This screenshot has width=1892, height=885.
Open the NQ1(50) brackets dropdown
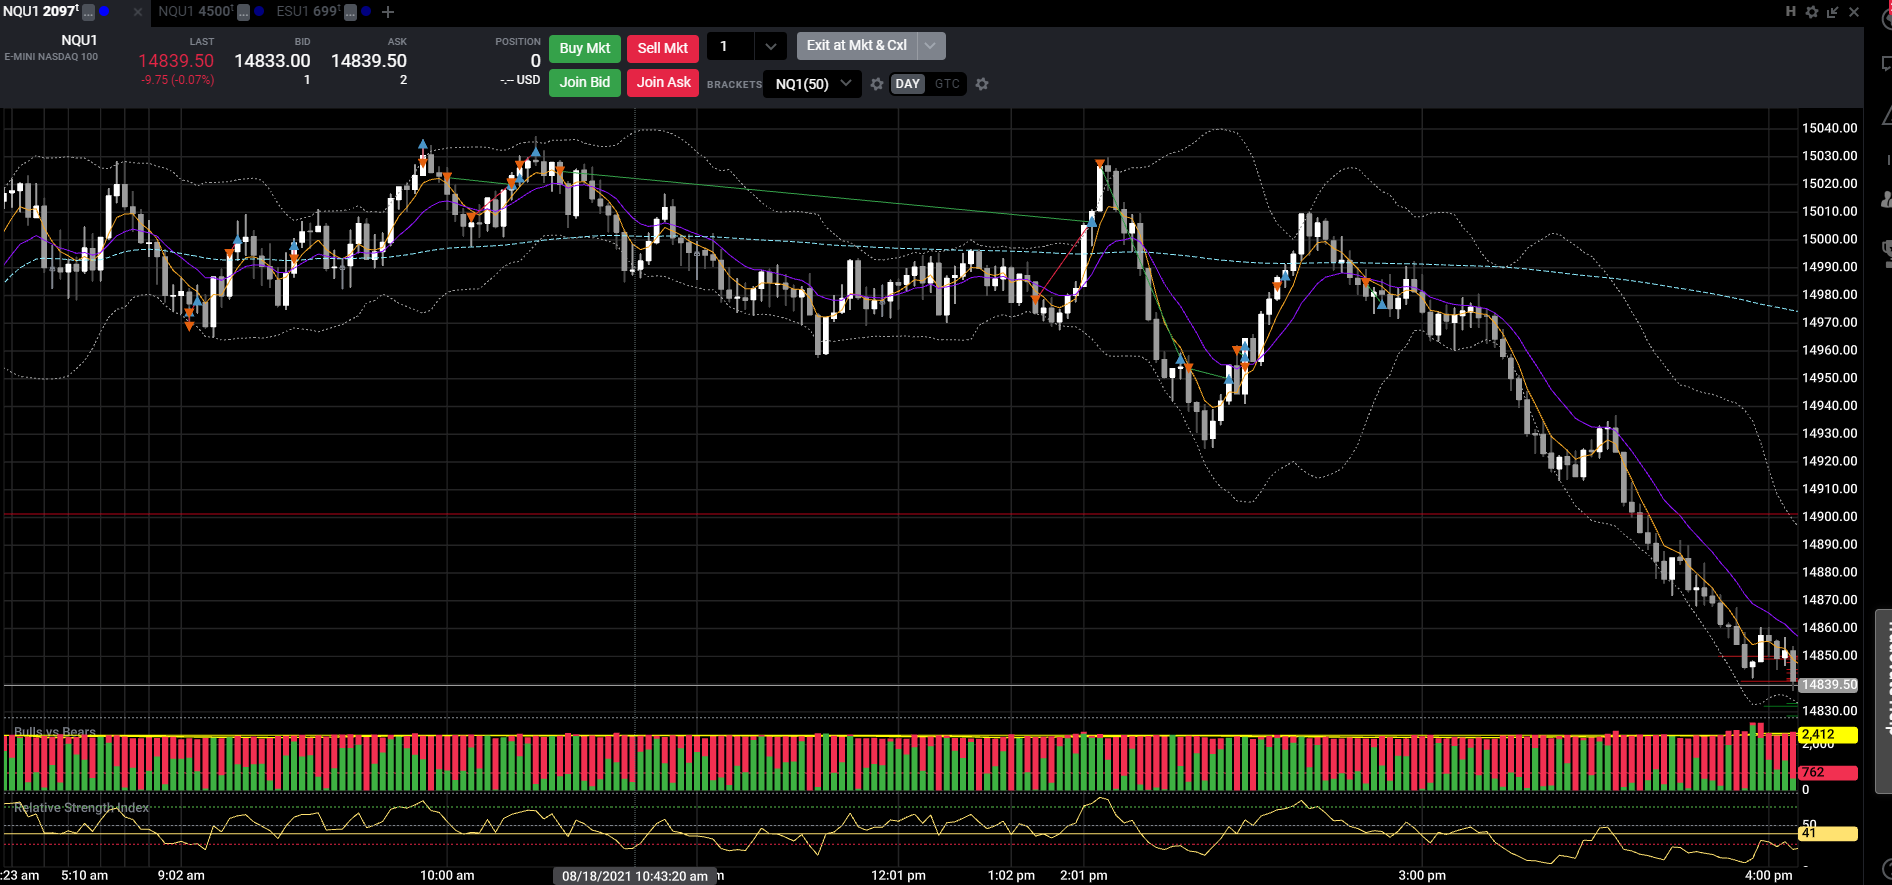(x=812, y=84)
